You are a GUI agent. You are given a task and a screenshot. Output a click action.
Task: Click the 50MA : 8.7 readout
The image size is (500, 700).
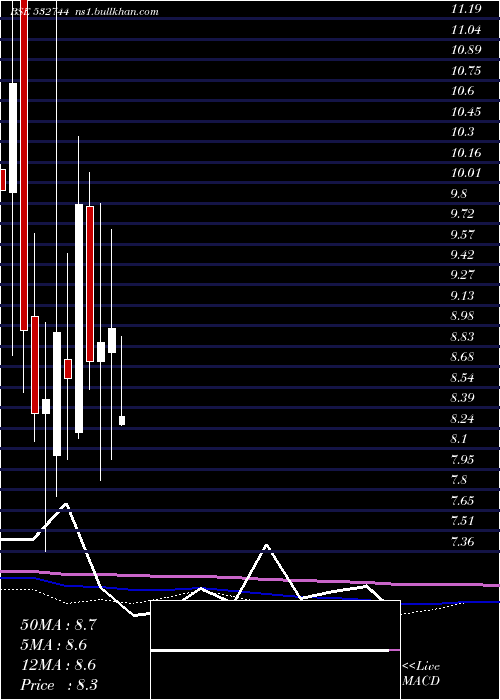[x=57, y=625]
